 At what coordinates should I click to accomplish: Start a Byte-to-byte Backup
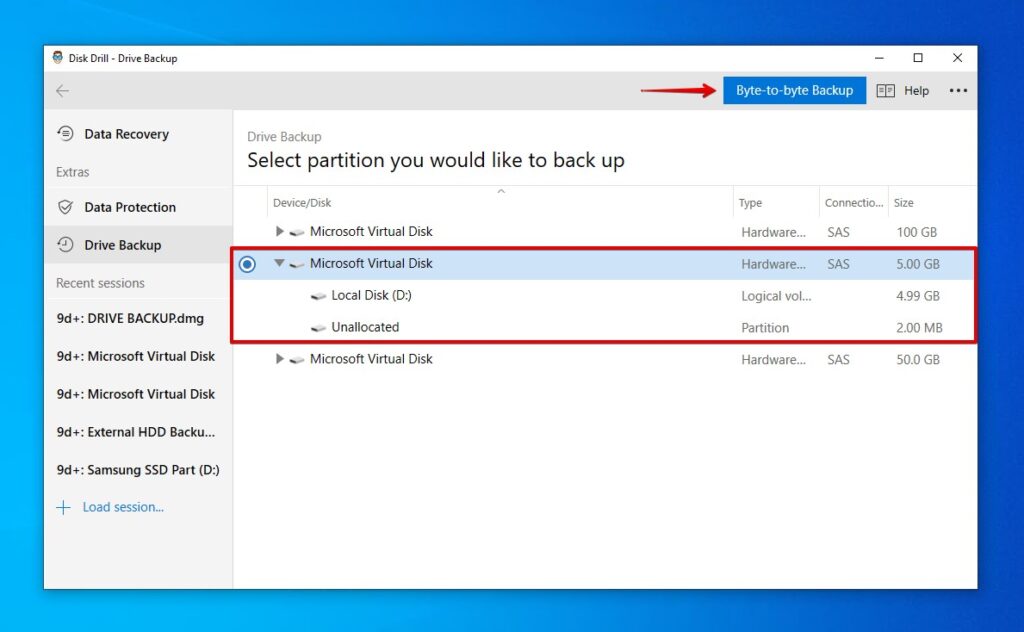(794, 90)
